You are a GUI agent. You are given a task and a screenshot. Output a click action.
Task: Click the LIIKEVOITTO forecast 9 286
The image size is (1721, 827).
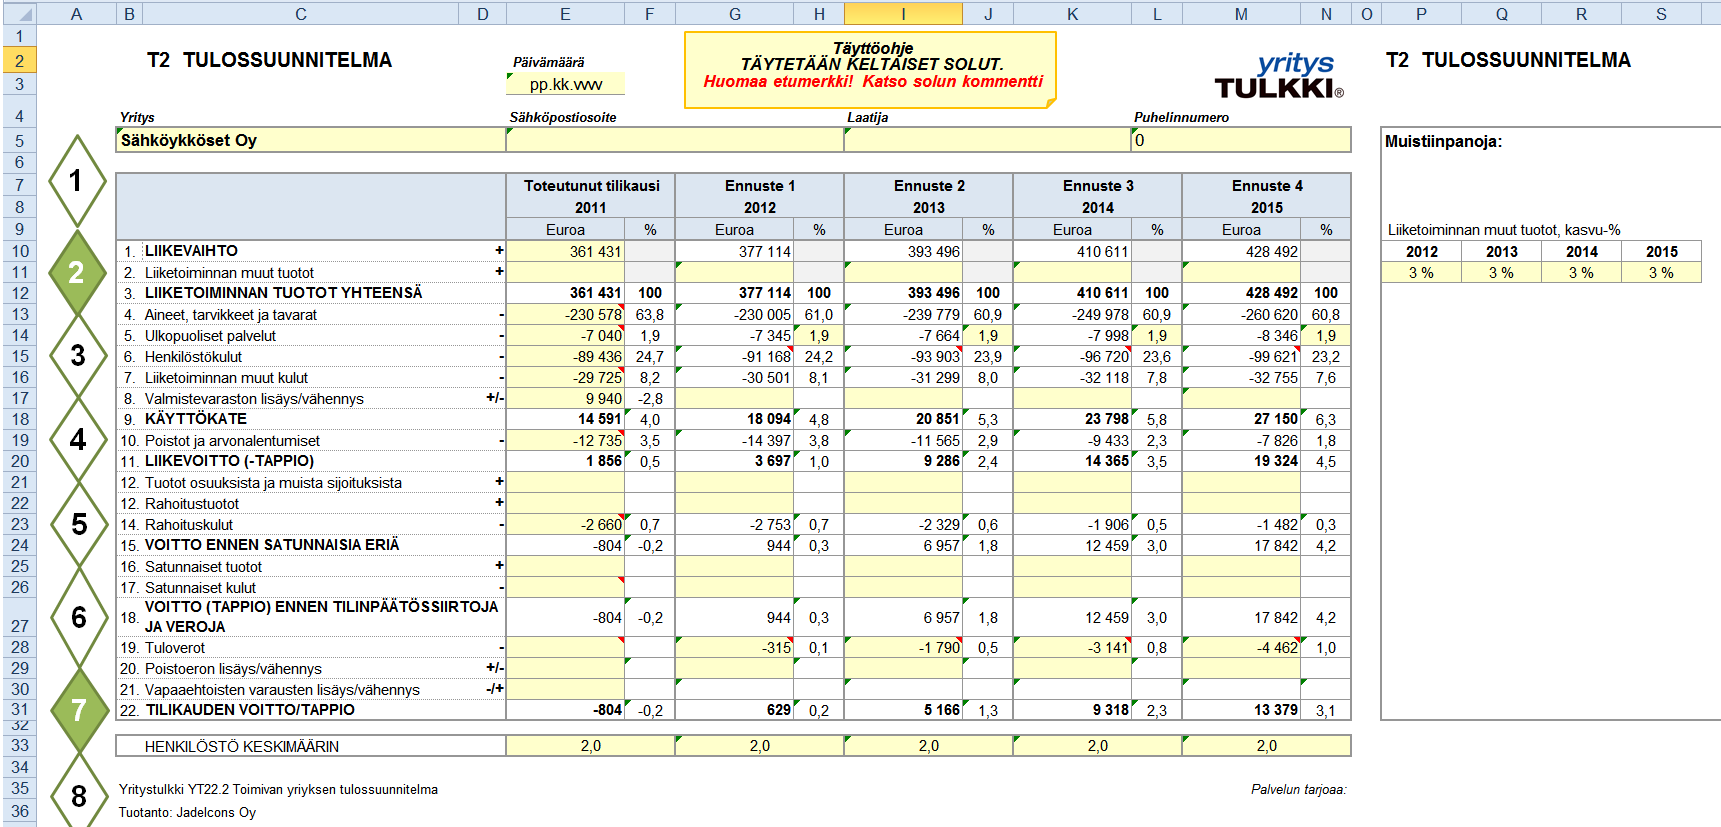tap(903, 461)
